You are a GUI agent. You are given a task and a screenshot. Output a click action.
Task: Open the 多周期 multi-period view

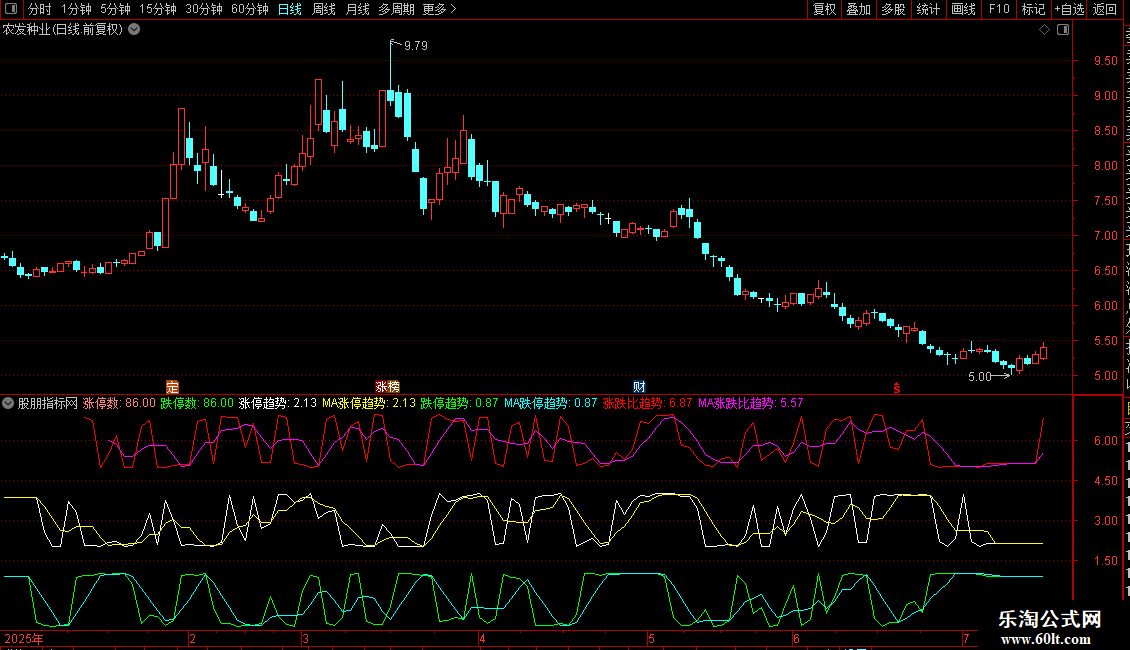[396, 9]
